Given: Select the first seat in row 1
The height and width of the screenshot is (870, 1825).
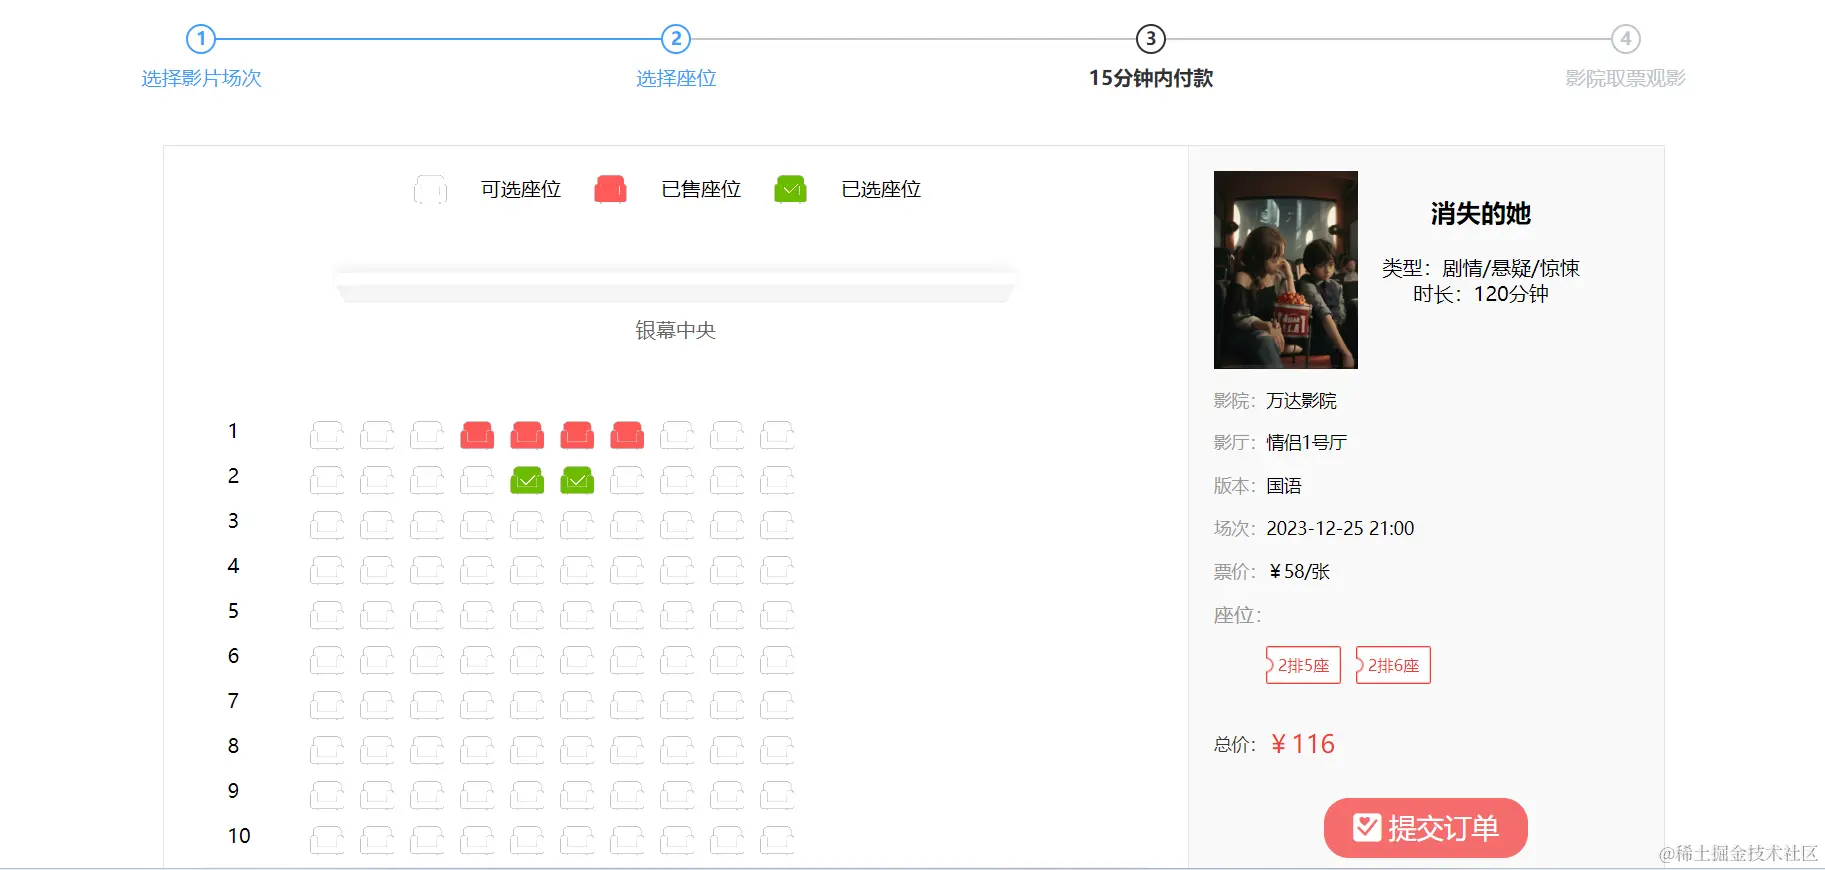Looking at the screenshot, I should [327, 435].
